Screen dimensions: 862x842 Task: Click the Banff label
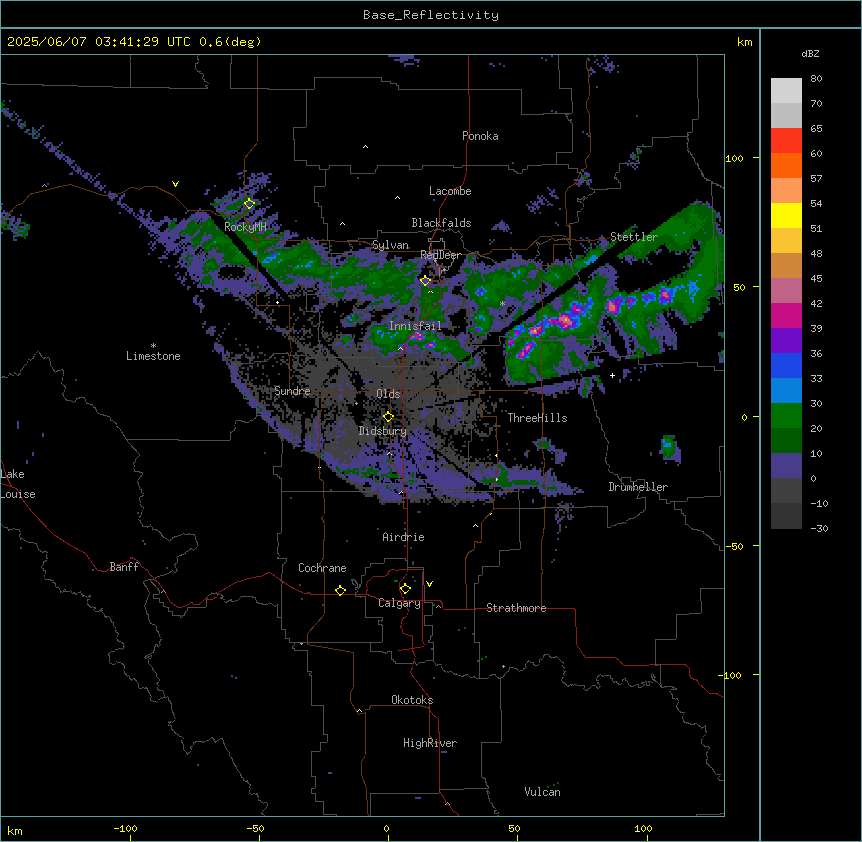pos(124,567)
